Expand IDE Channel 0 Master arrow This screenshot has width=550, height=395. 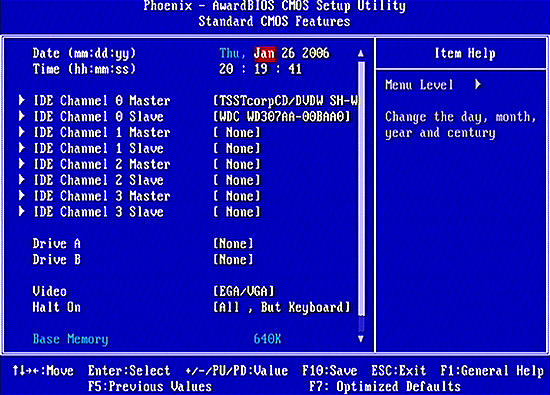(22, 100)
